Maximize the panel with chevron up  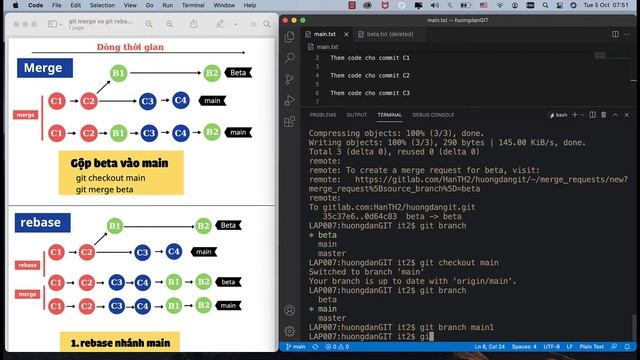point(615,115)
